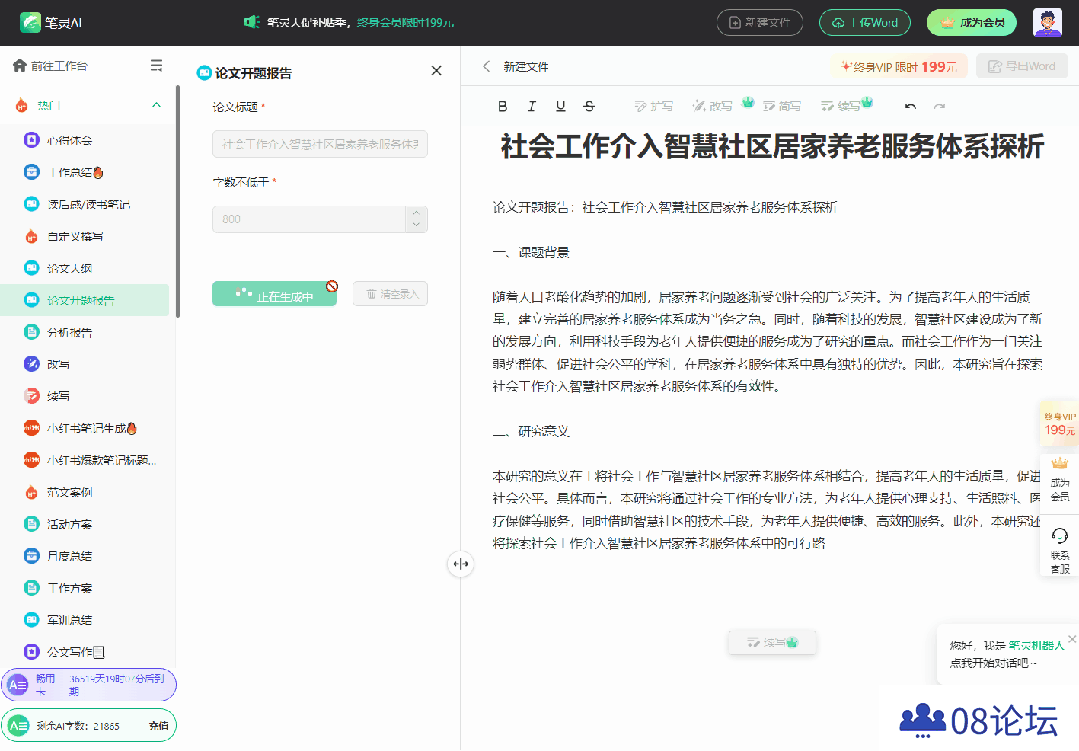The width and height of the screenshot is (1079, 751).
Task: Collapse sidebar with the hamburger icon
Action: click(156, 65)
